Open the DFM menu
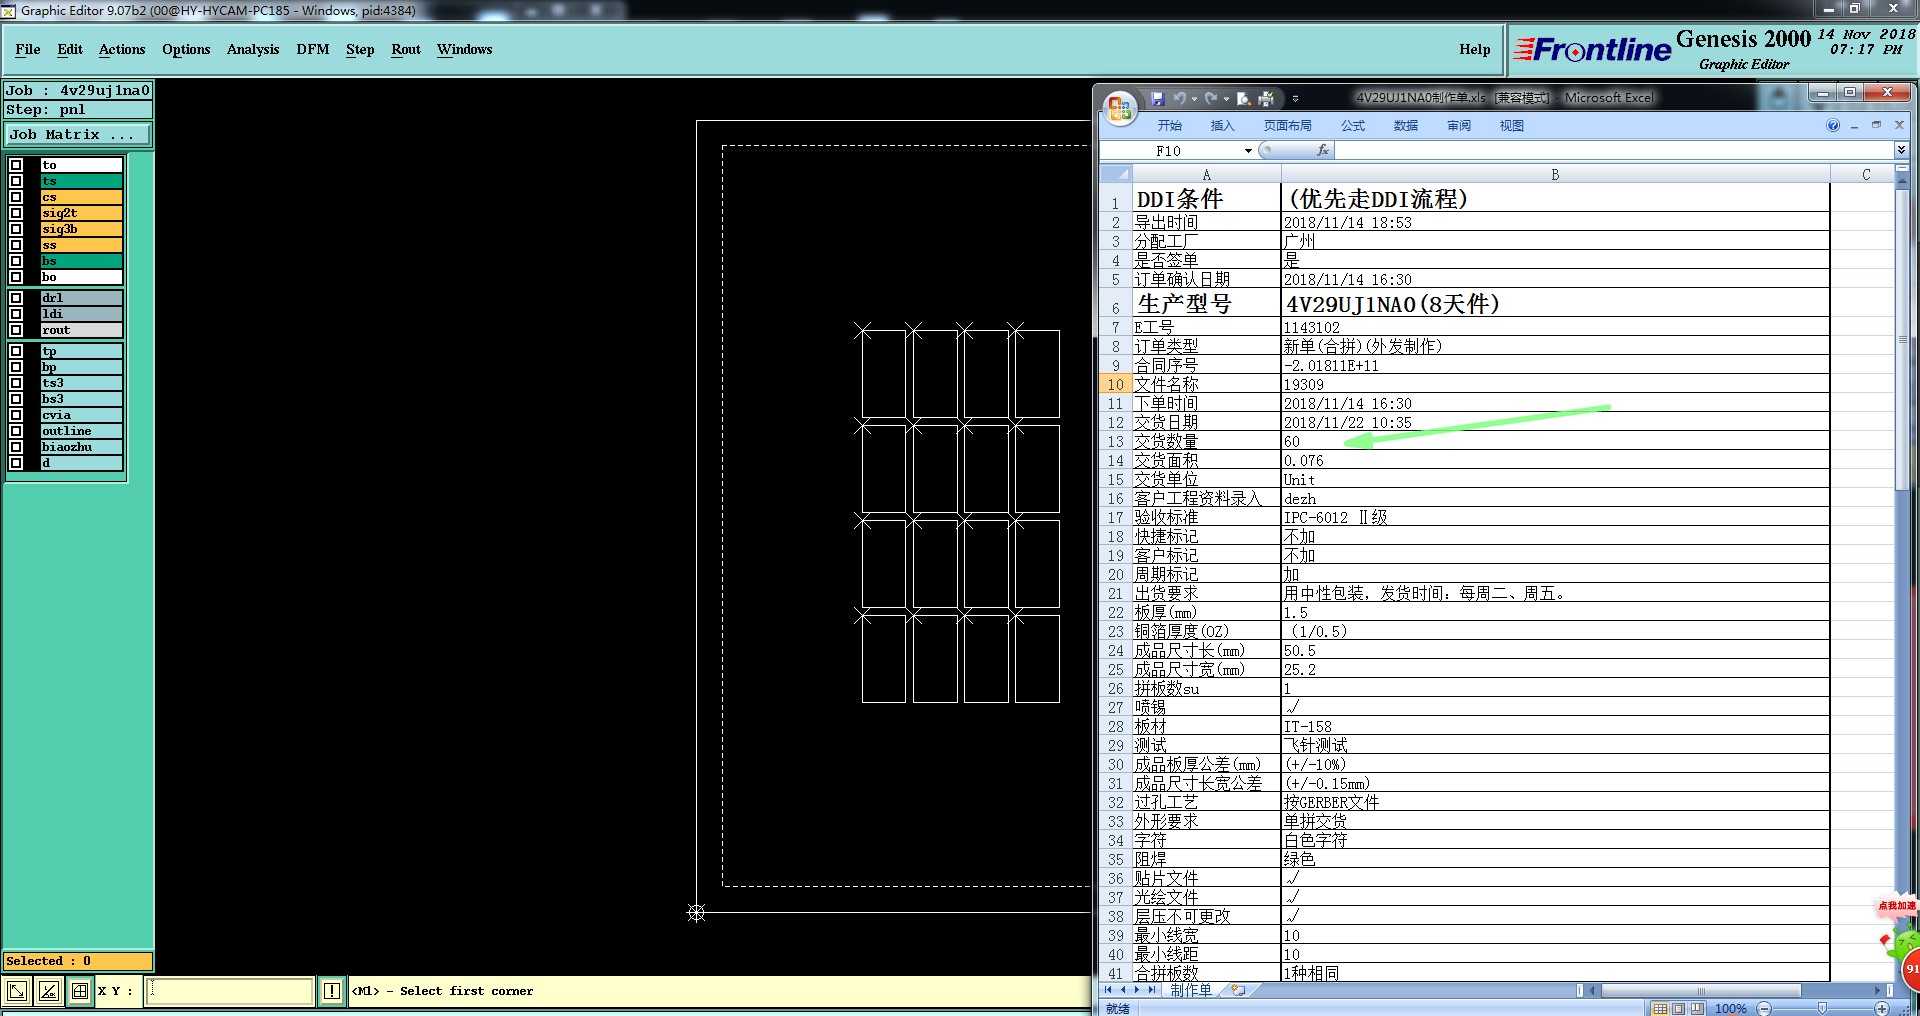Image resolution: width=1920 pixels, height=1016 pixels. [313, 49]
